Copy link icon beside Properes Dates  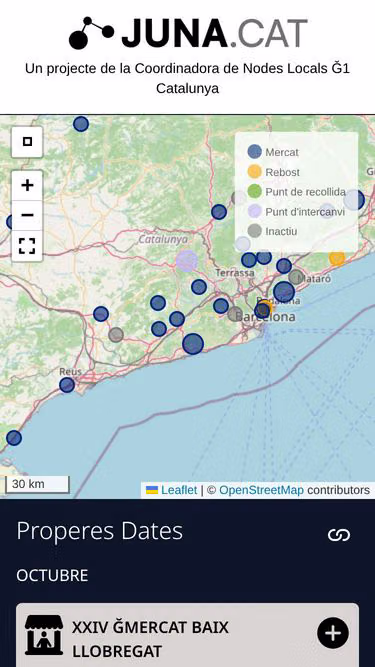(x=339, y=535)
